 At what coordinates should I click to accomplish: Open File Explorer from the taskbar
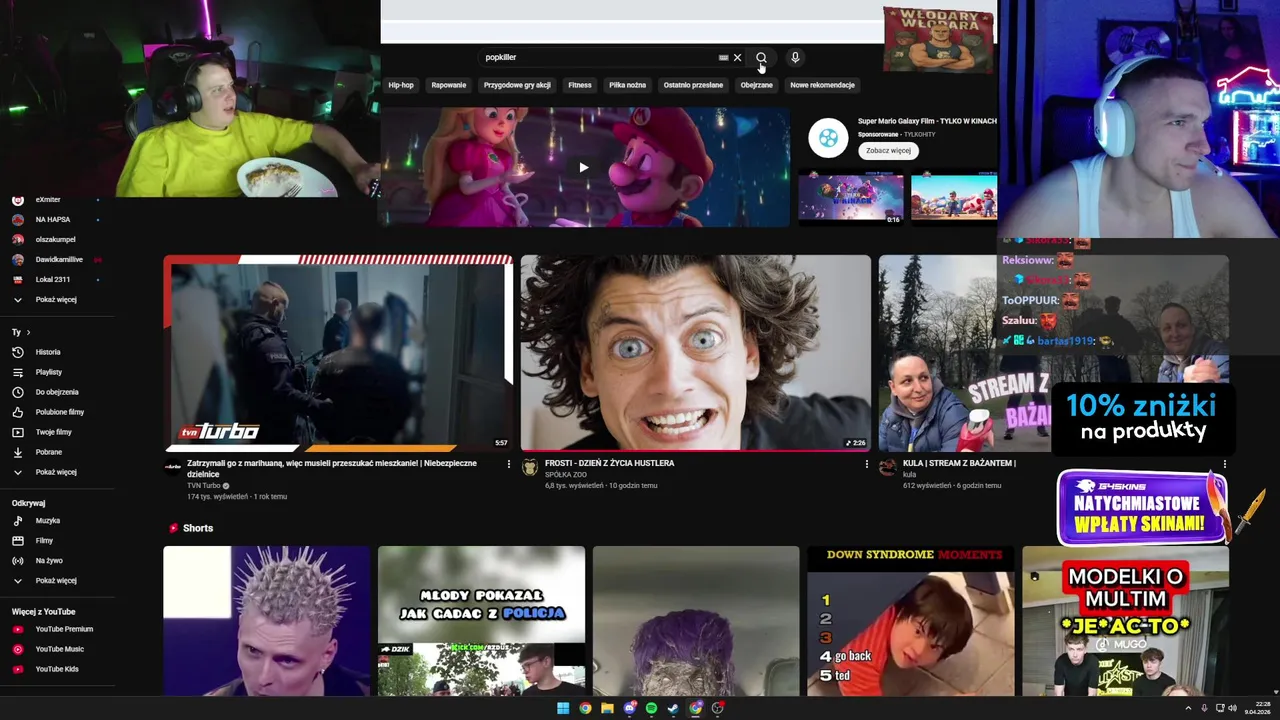(x=607, y=708)
